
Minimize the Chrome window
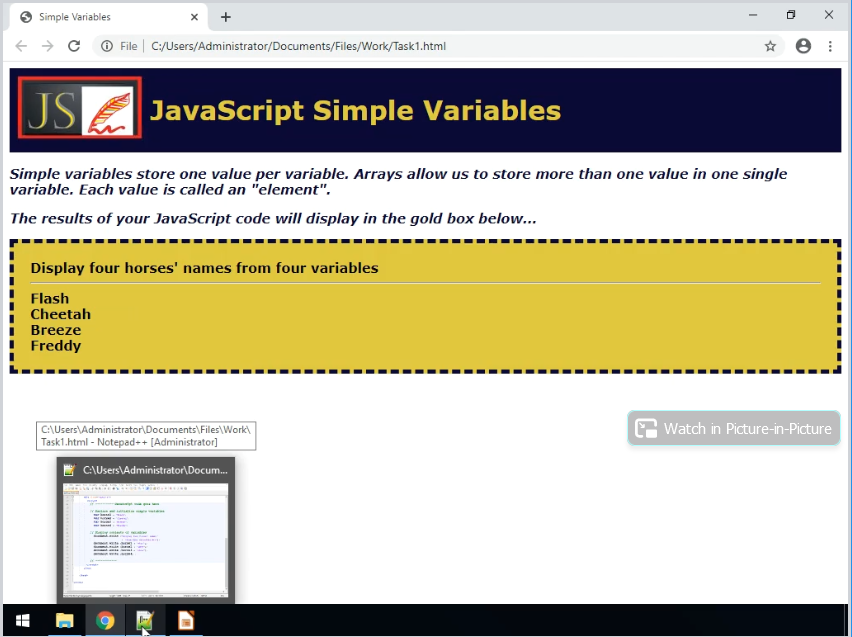click(x=753, y=15)
